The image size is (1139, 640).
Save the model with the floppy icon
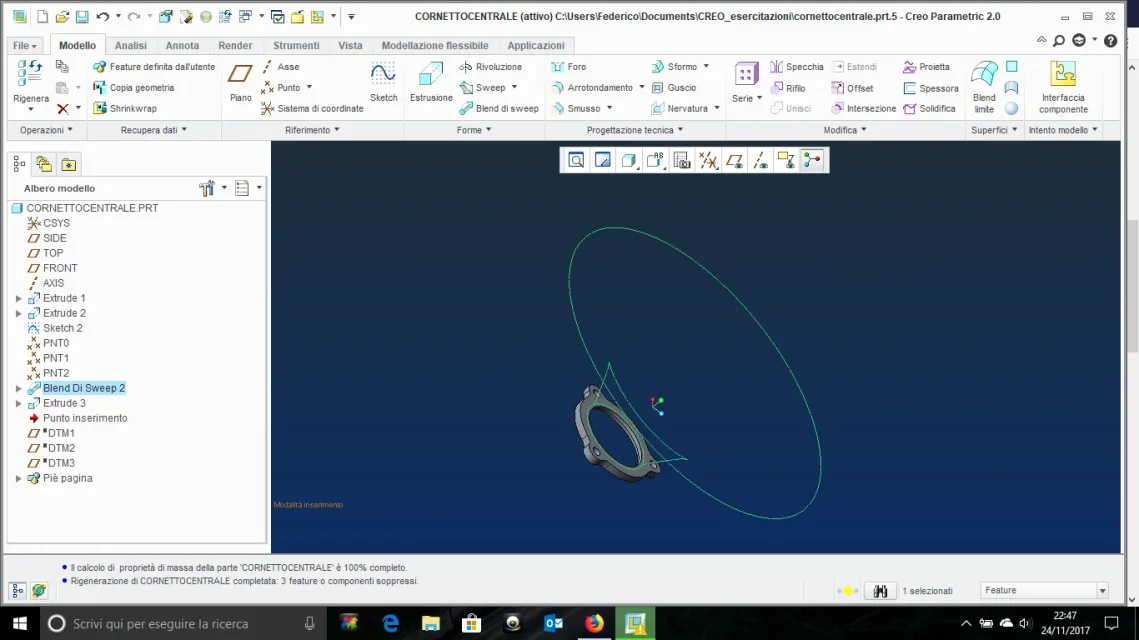coord(82,16)
